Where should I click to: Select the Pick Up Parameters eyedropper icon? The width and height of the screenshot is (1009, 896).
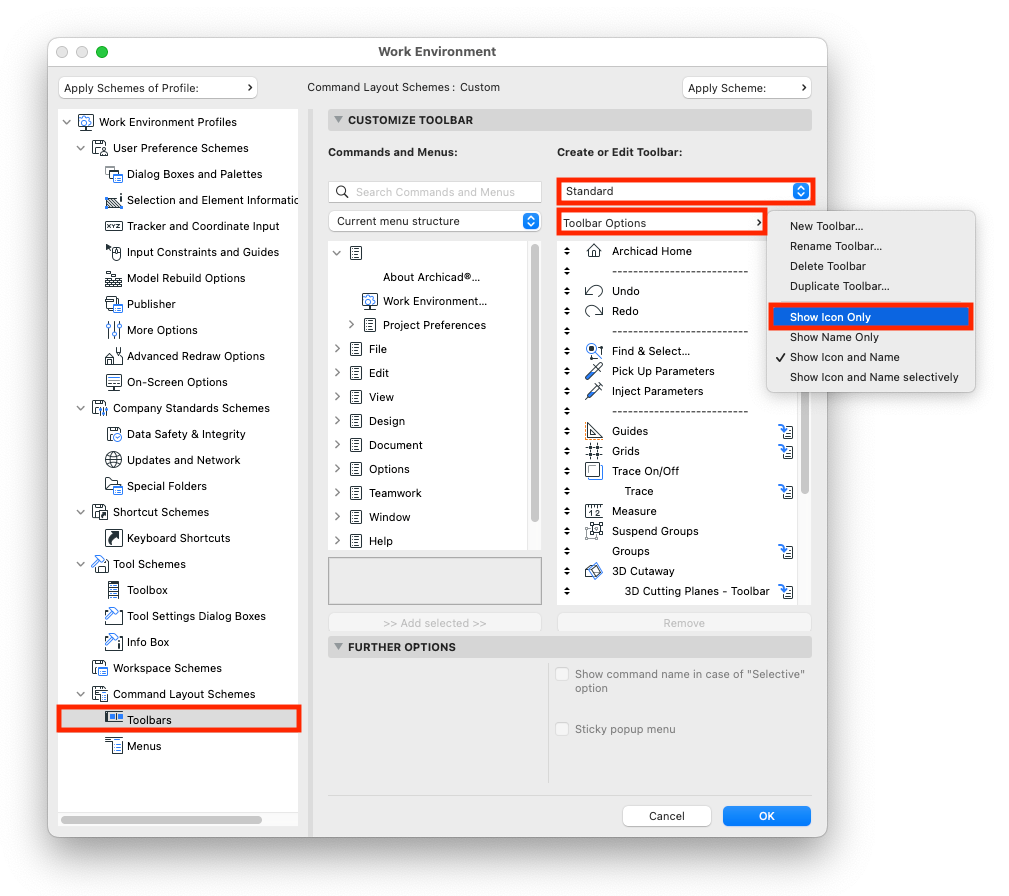point(594,371)
